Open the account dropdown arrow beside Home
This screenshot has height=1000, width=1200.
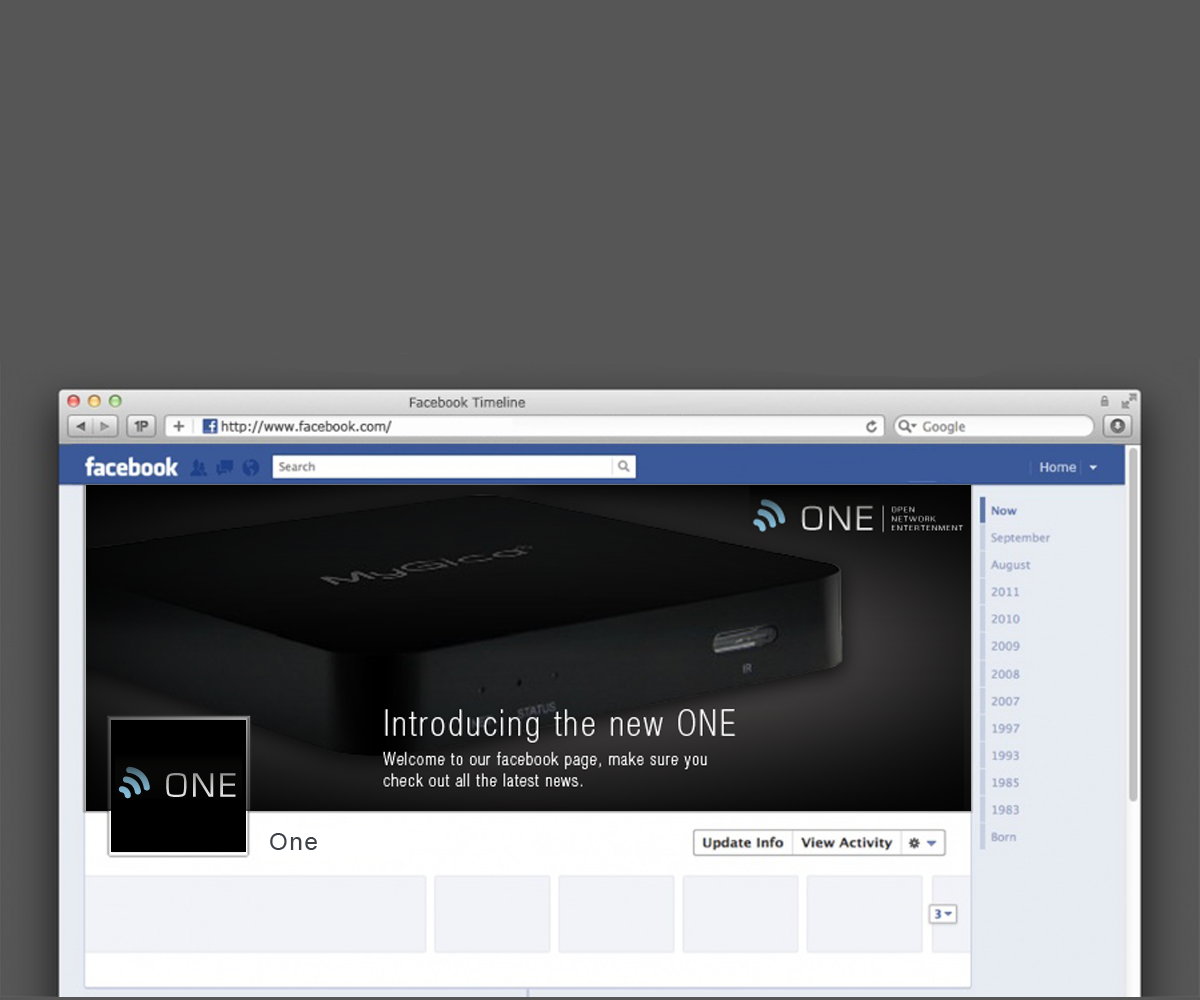pos(1093,468)
